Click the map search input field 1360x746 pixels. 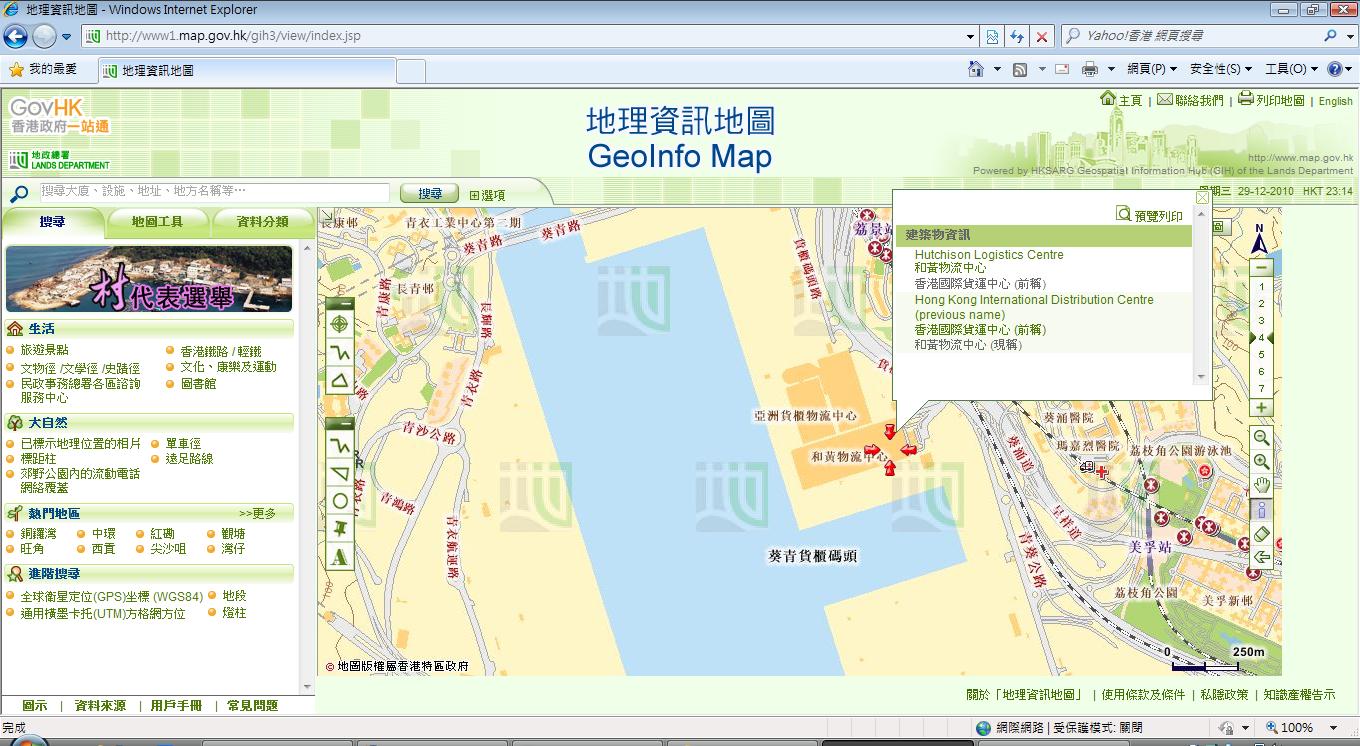tap(214, 192)
